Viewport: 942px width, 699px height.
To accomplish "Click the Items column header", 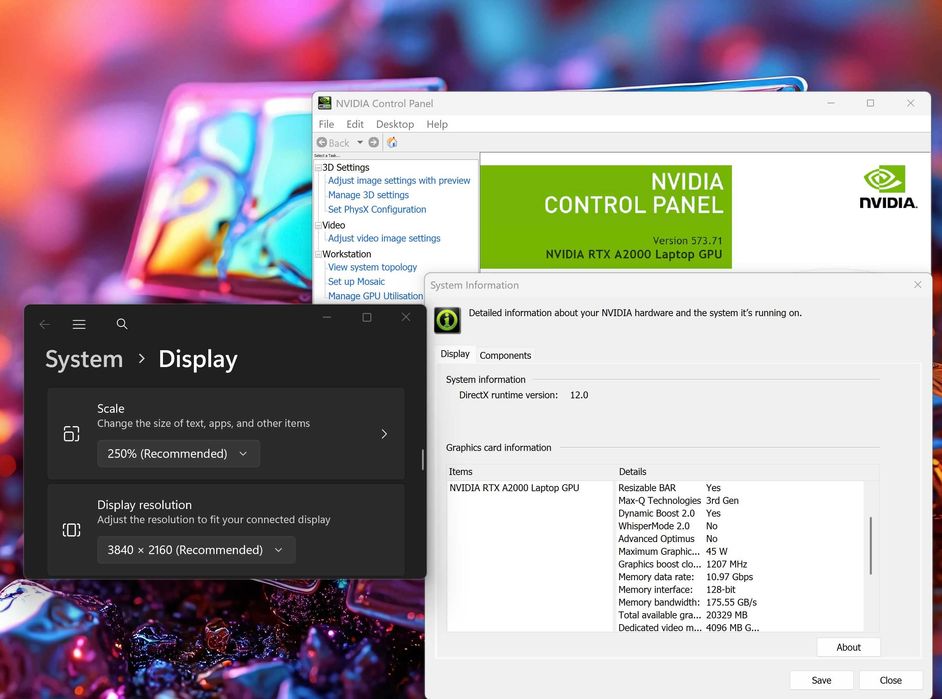I will [x=532, y=471].
